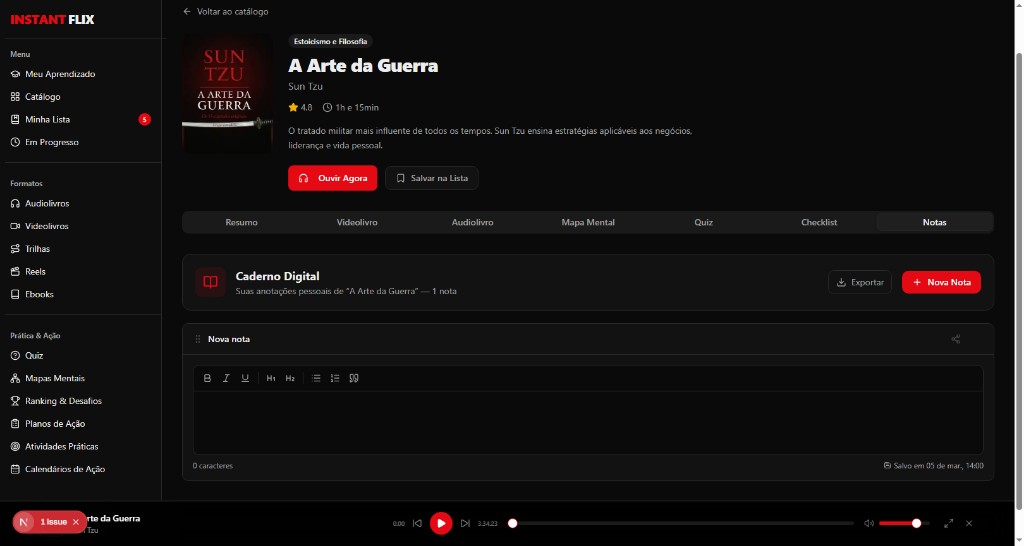Click the author name Sun Tzu

(x=305, y=86)
